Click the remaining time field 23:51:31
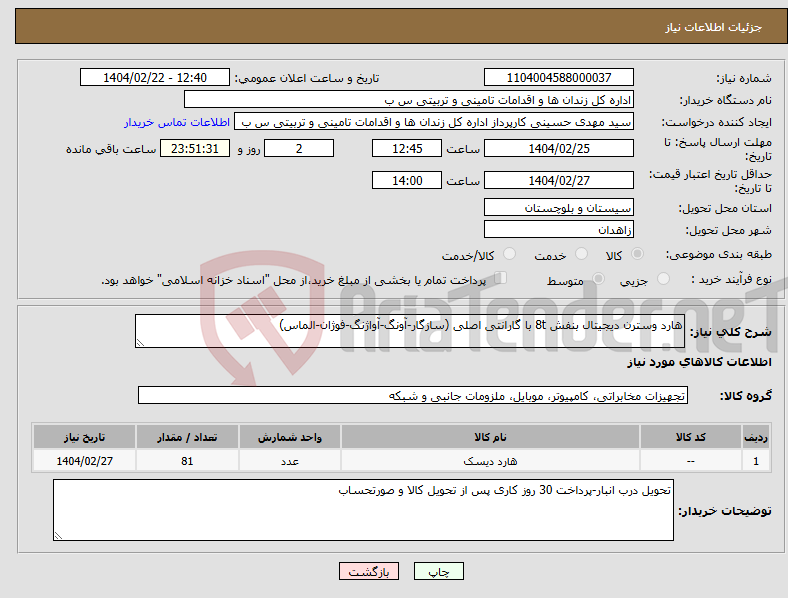The width and height of the screenshot is (788, 598). (195, 148)
